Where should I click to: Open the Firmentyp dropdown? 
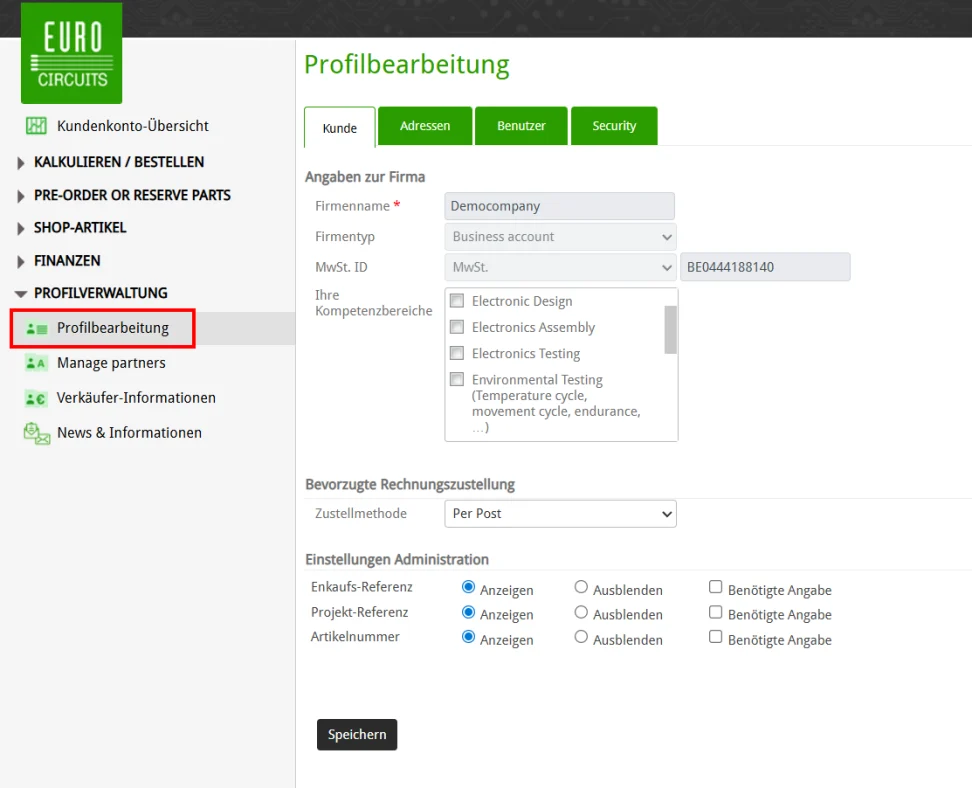point(560,237)
